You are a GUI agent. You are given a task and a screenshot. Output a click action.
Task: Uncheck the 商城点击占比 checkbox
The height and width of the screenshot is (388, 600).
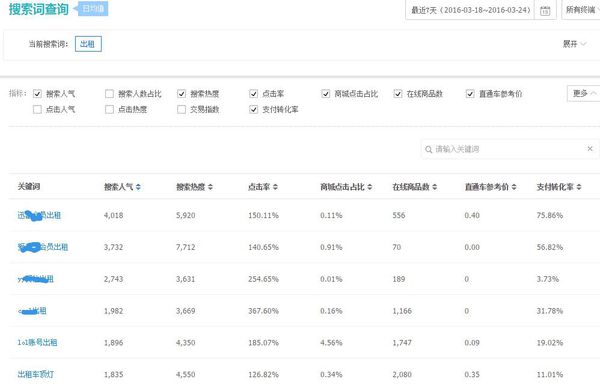326,94
